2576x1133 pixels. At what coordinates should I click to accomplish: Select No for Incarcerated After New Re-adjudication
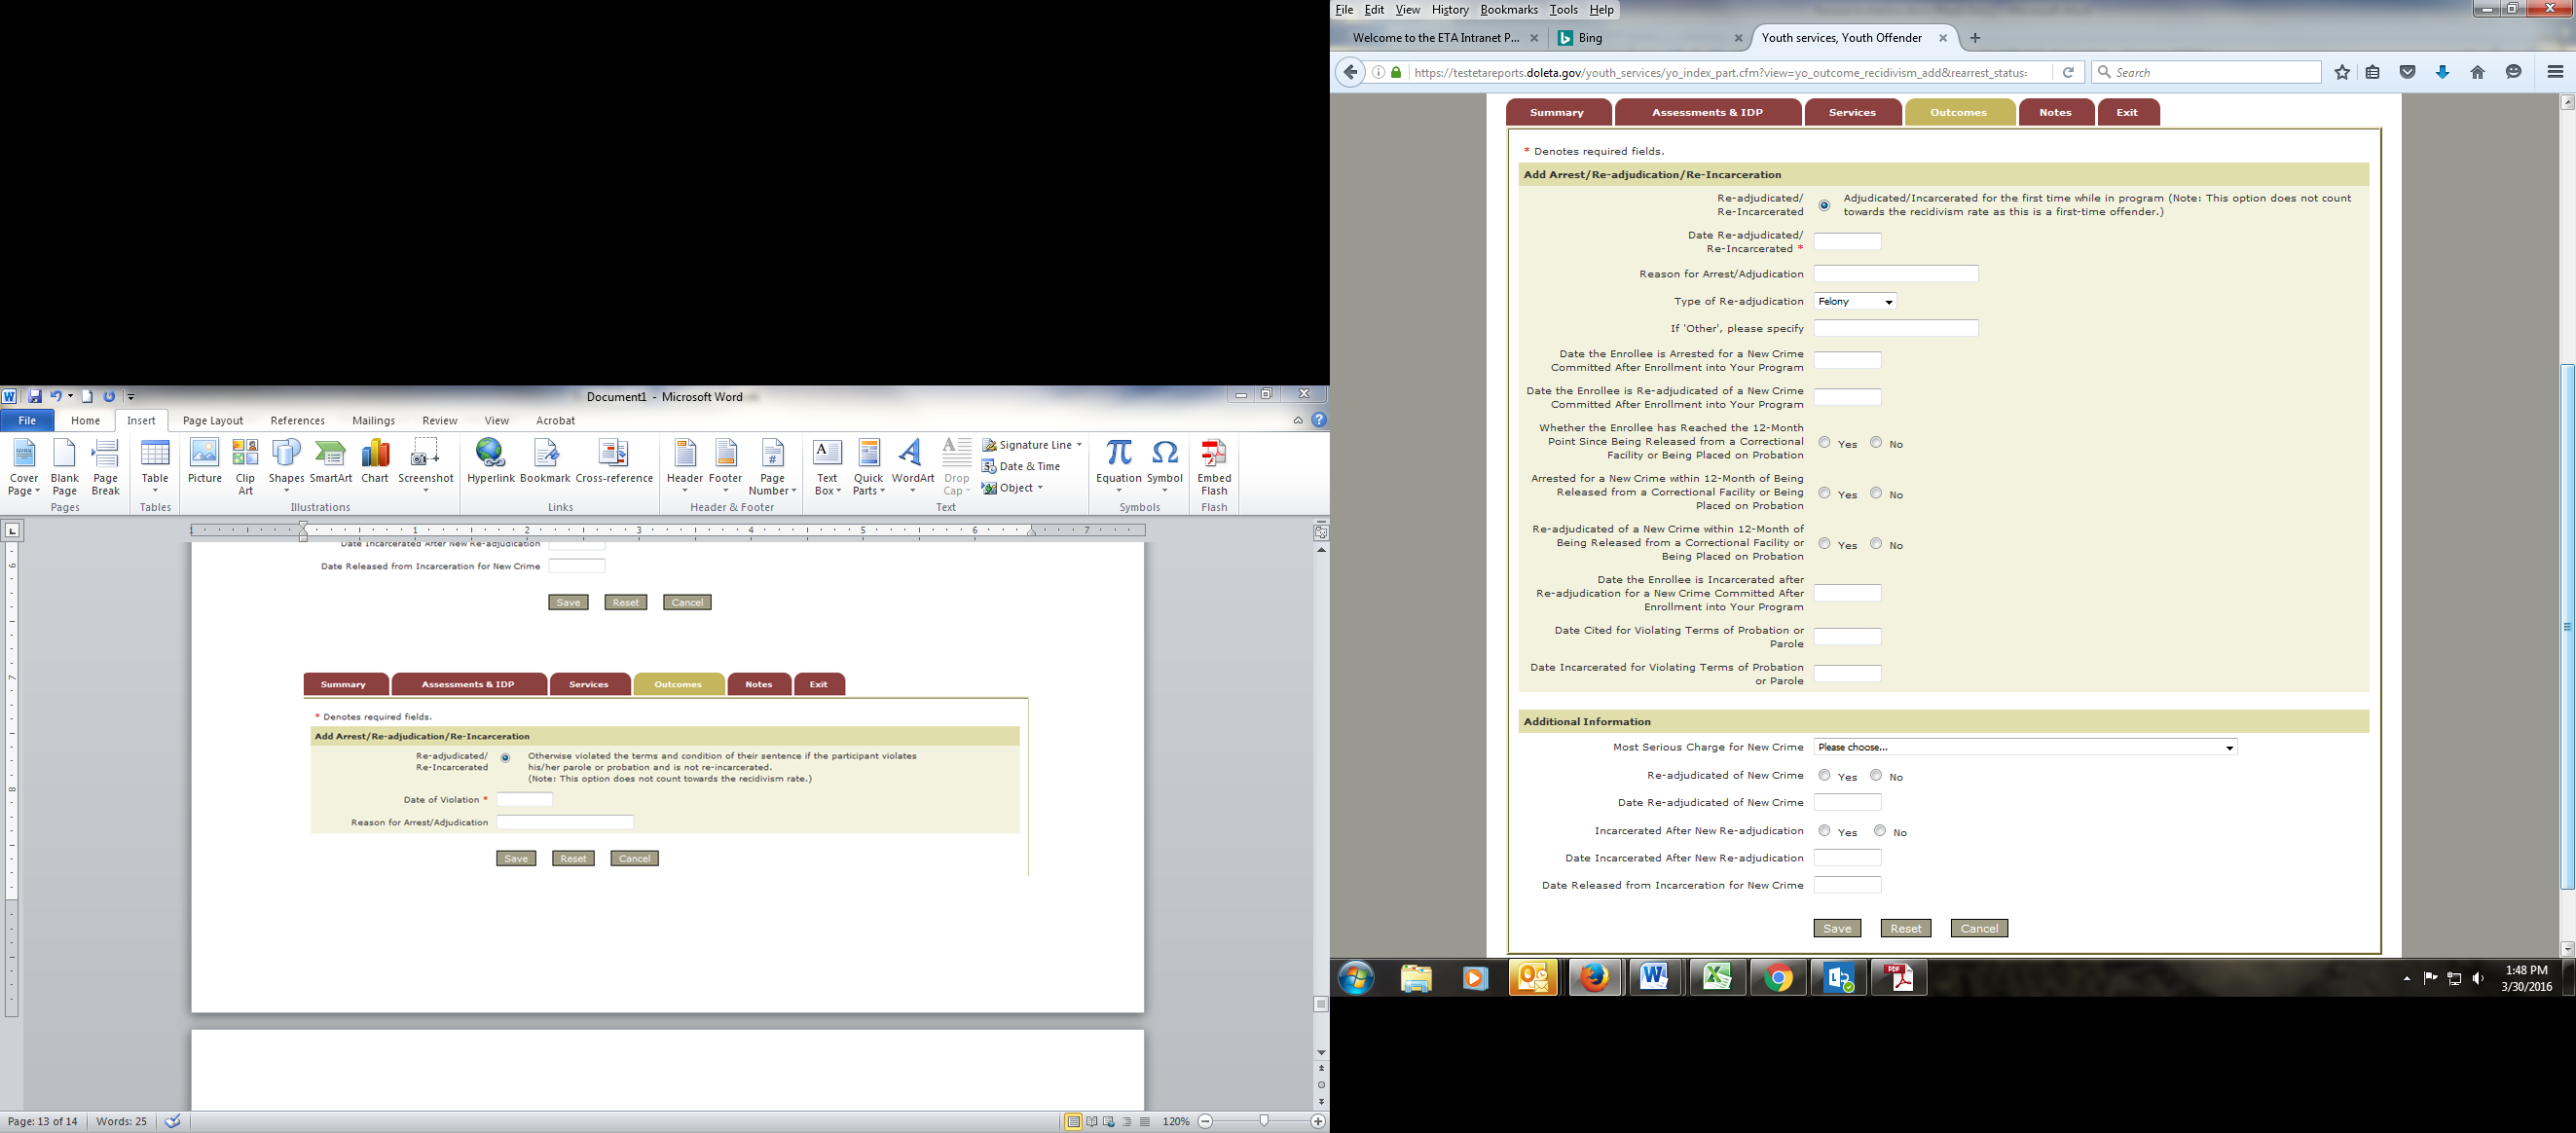point(1880,830)
